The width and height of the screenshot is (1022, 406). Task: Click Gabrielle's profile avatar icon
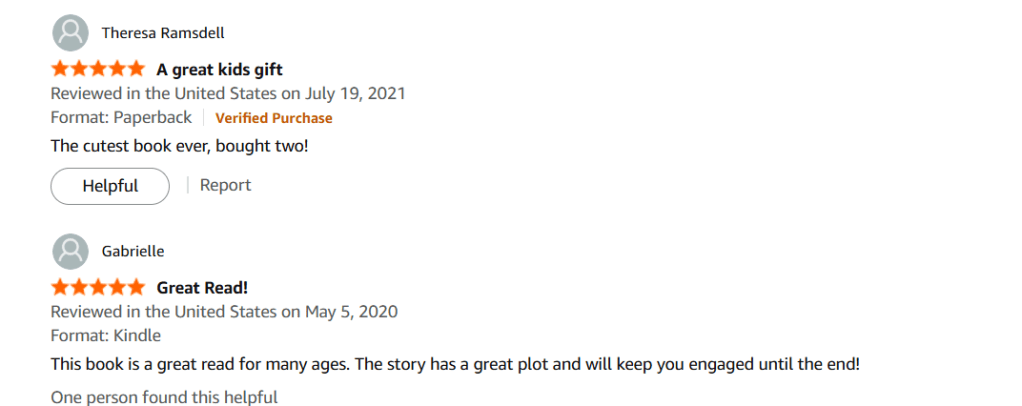(70, 250)
